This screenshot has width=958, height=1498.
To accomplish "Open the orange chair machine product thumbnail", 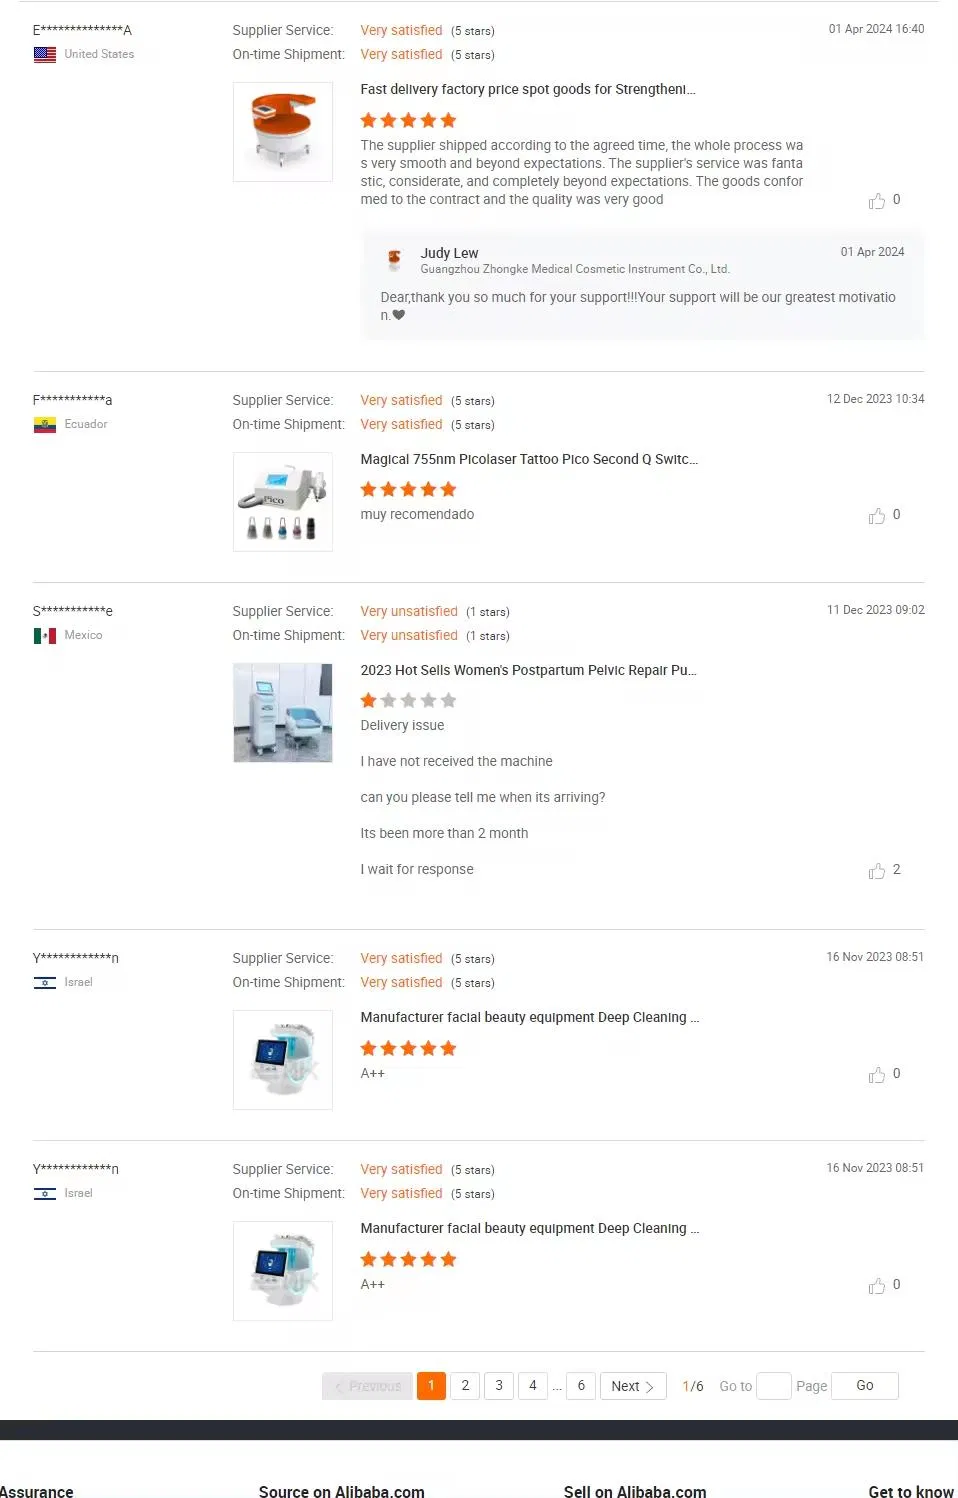I will [x=283, y=132].
